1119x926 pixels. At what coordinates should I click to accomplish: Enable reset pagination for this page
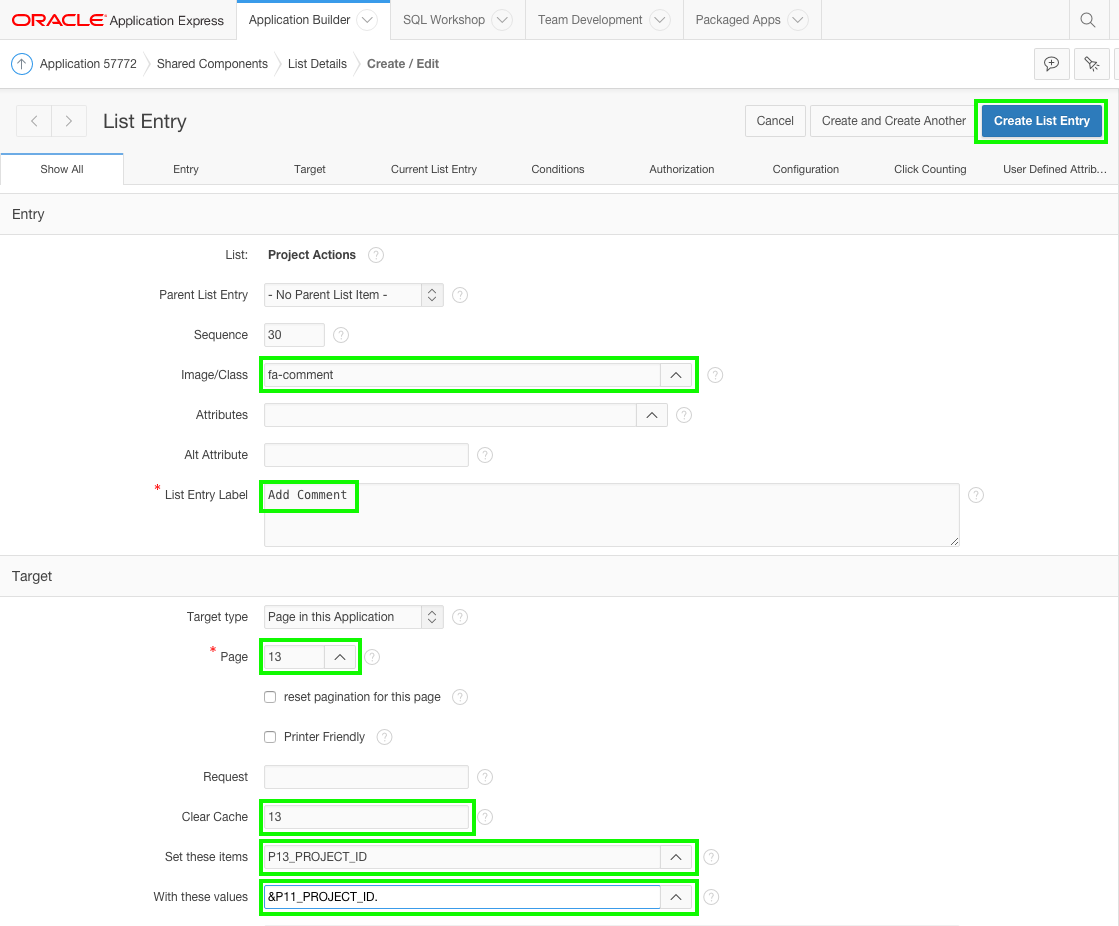click(269, 697)
